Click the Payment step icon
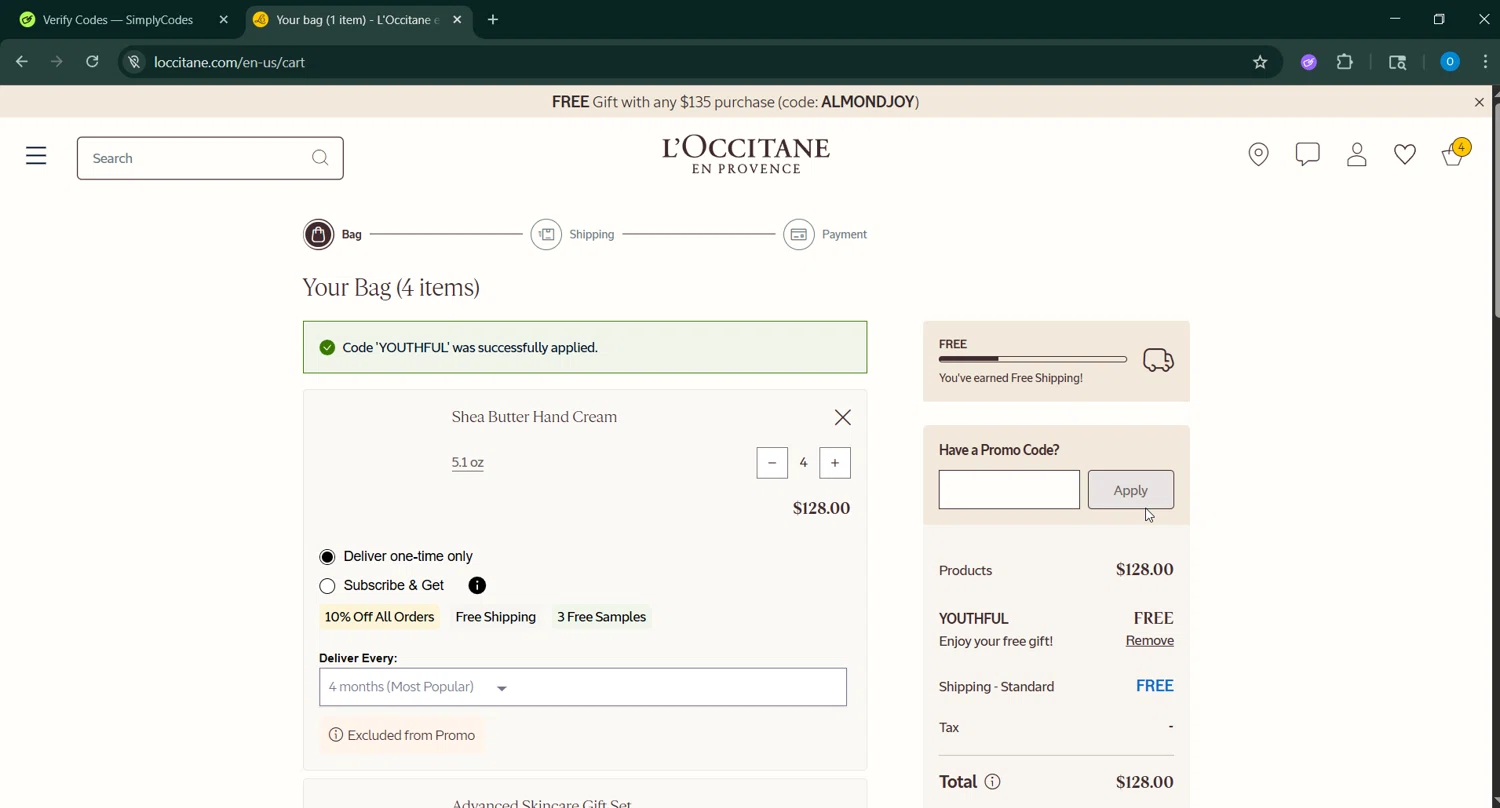Screen dimensions: 1500x808 point(798,234)
